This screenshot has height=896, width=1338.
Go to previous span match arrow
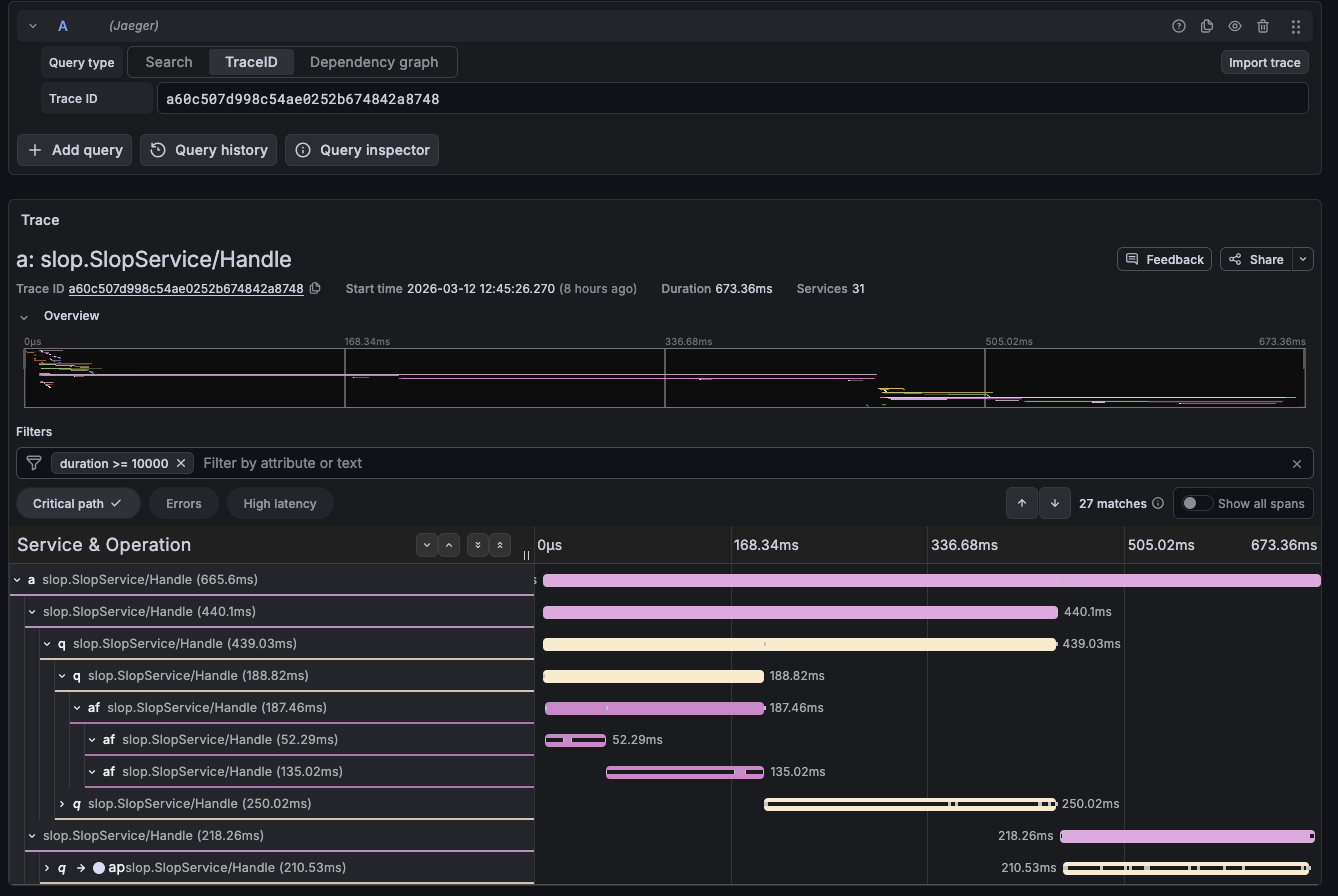1021,503
